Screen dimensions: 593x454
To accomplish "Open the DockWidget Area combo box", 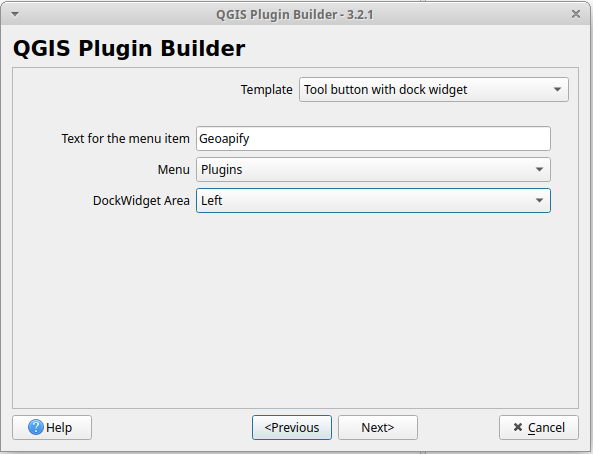I will (x=373, y=201).
